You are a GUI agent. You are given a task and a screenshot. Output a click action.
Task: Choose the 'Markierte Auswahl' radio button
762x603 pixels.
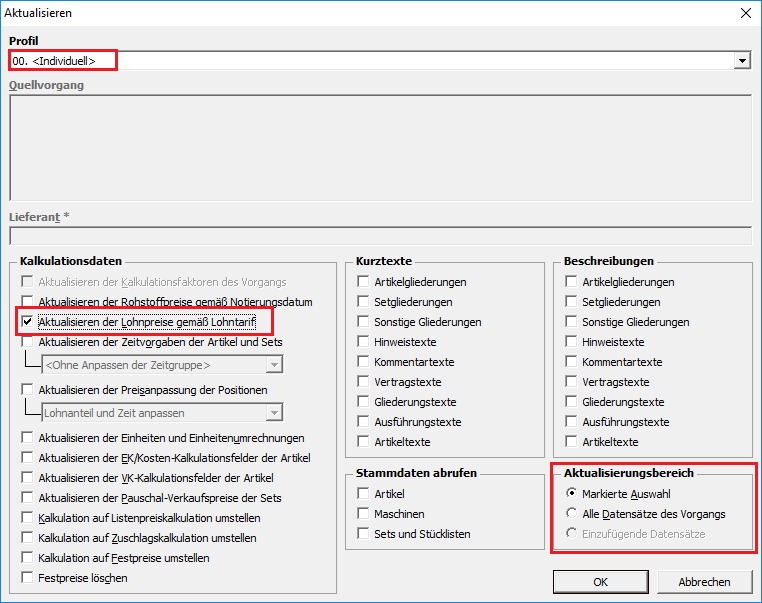pos(571,494)
